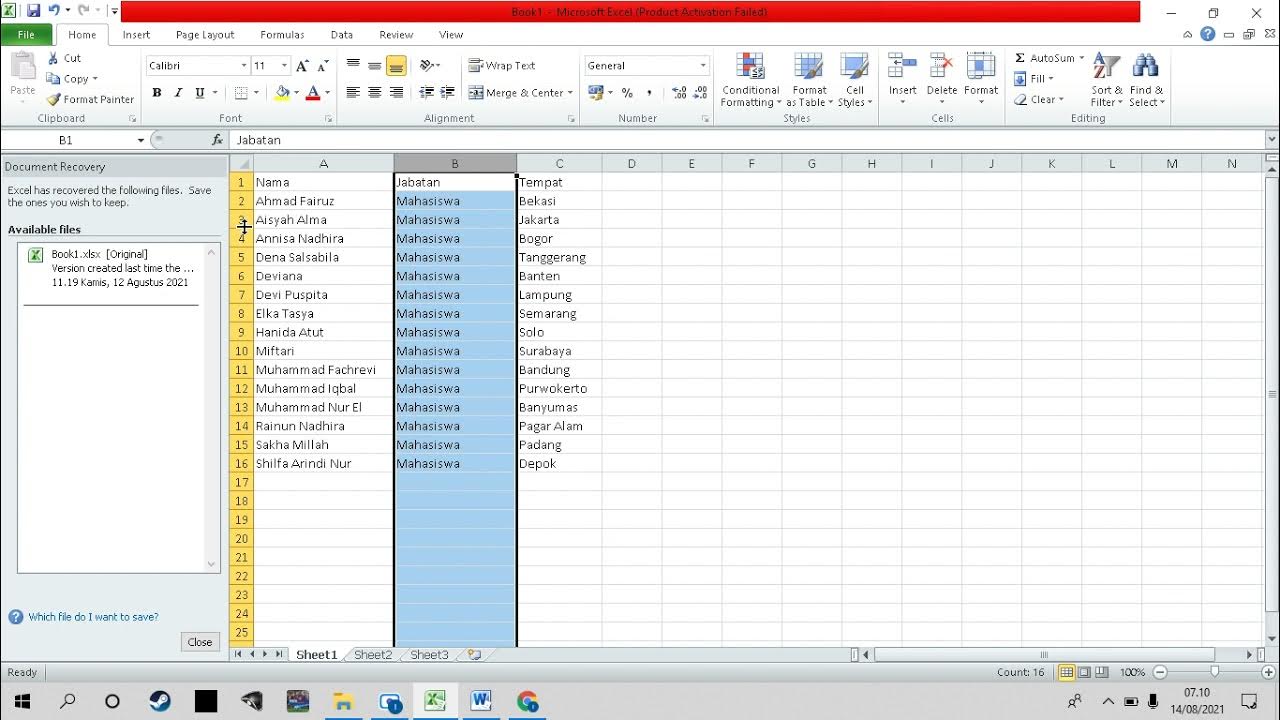The image size is (1280, 720).
Task: Open Cell Styles gallery
Action: [855, 80]
